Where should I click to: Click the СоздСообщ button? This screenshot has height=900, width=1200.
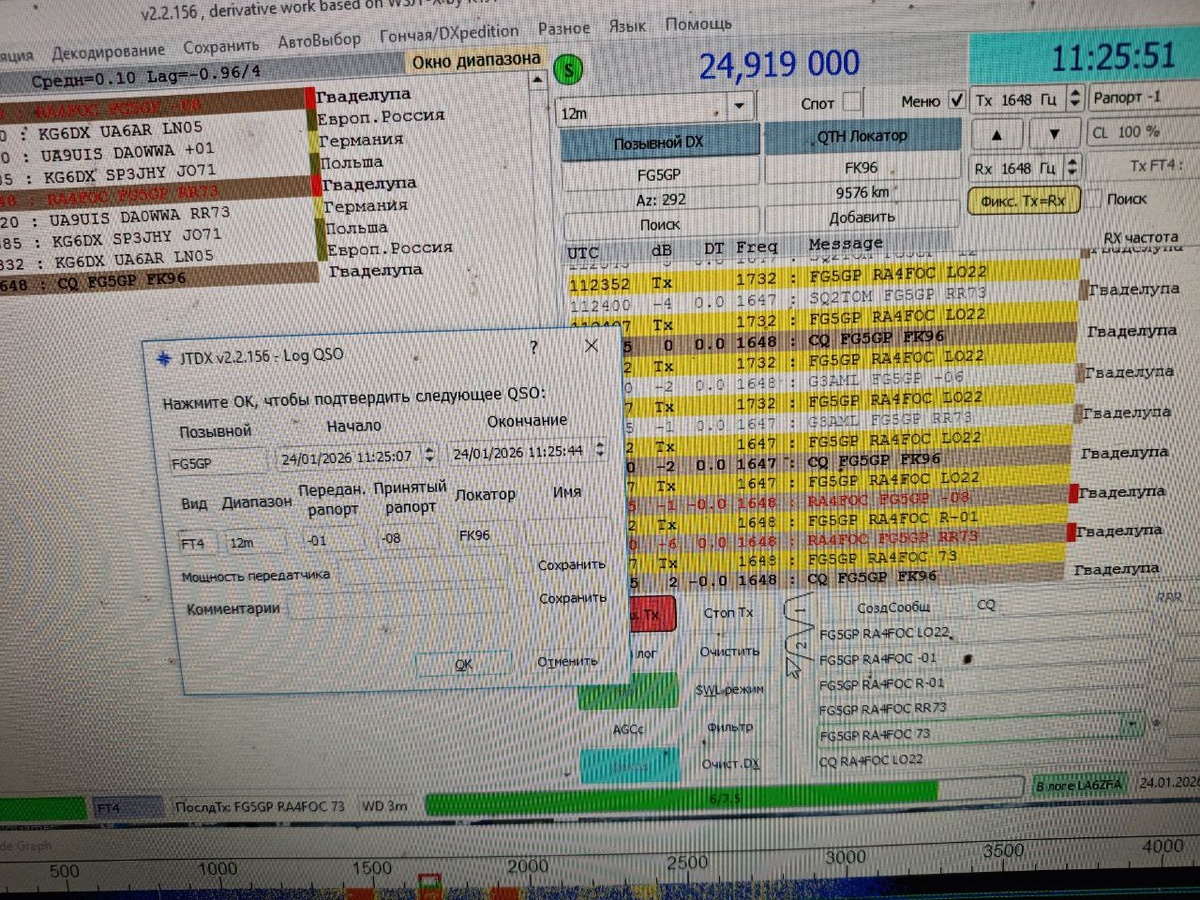tap(893, 607)
